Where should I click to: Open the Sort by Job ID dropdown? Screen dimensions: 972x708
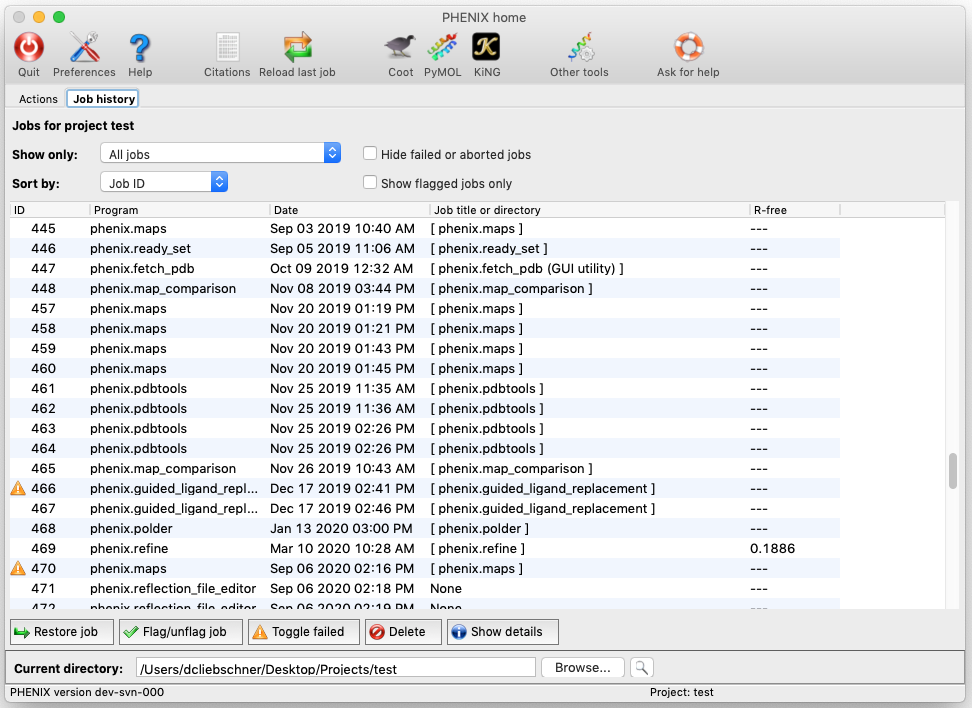pyautogui.click(x=165, y=183)
